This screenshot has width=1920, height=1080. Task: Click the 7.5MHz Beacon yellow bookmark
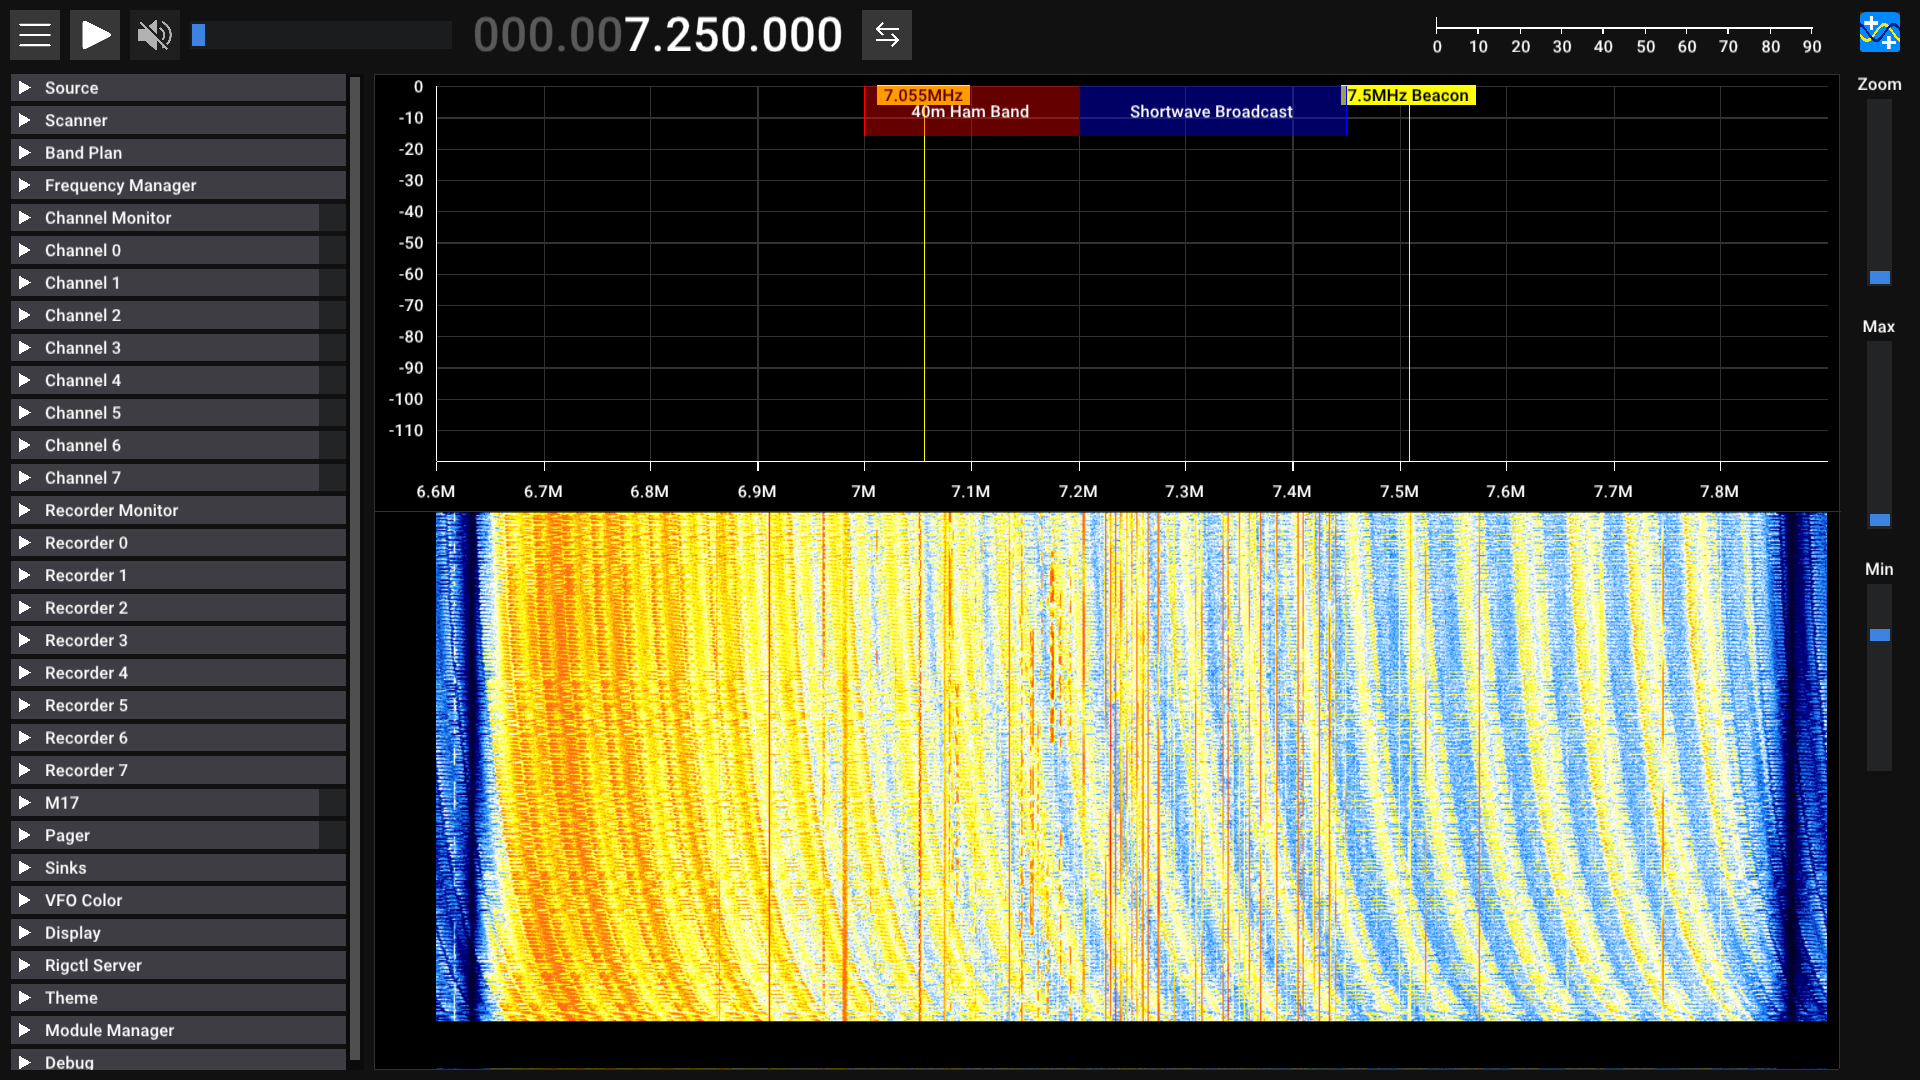coord(1408,95)
